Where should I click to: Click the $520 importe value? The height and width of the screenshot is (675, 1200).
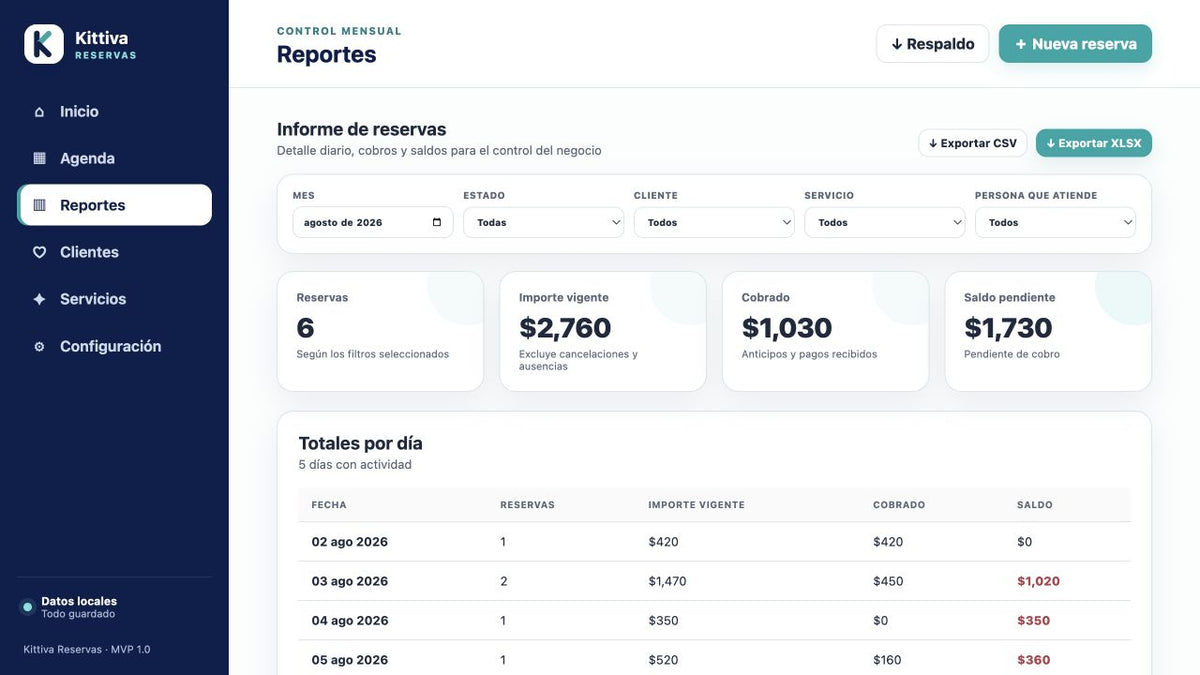pyautogui.click(x=663, y=660)
